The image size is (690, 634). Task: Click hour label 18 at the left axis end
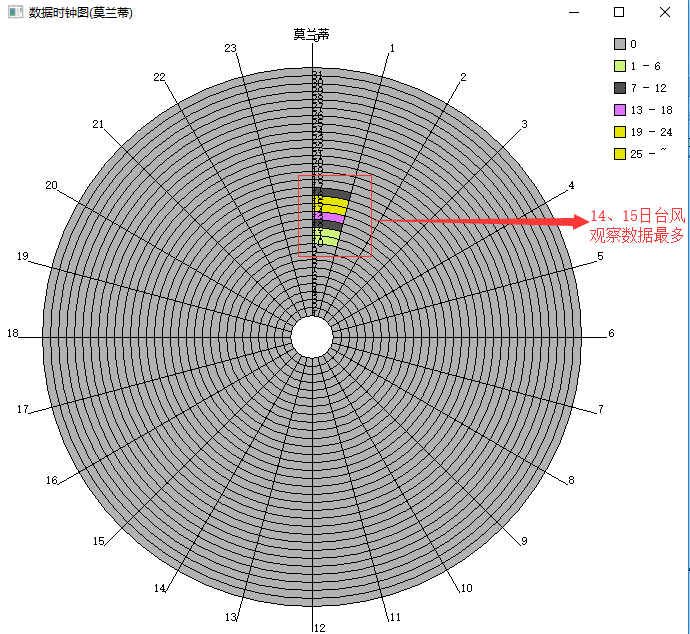pos(13,333)
